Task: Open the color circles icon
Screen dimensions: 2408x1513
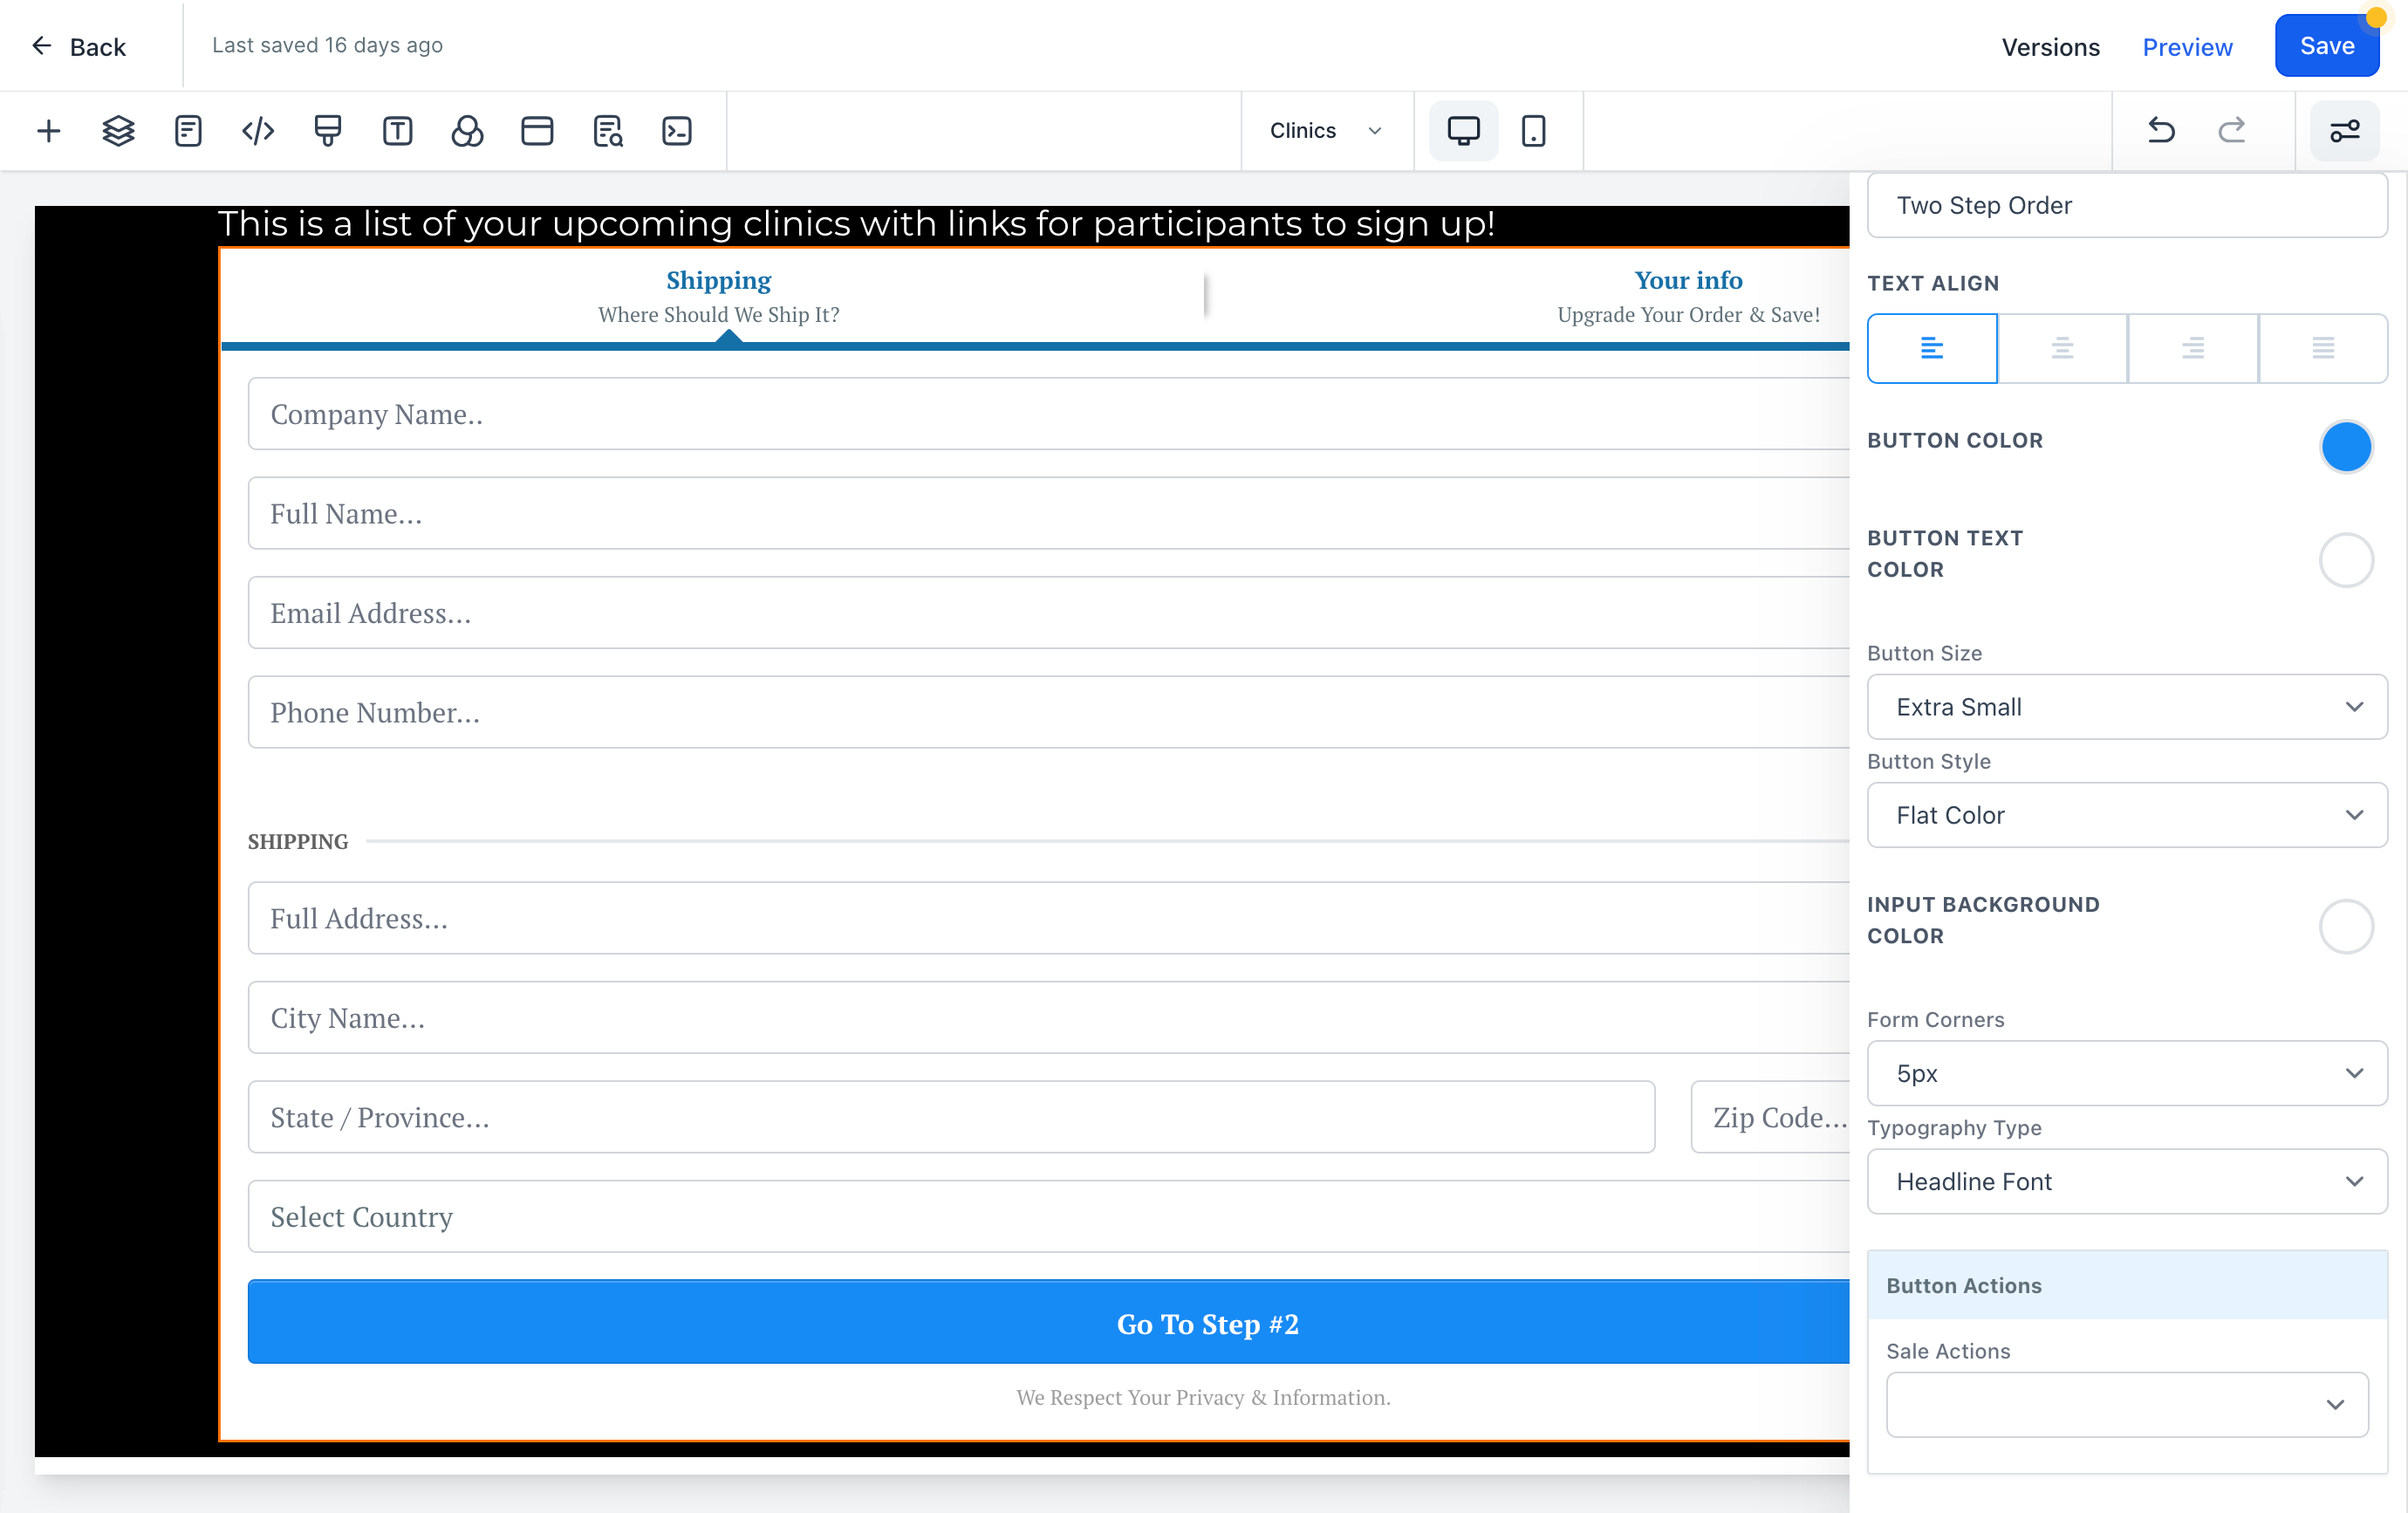Action: click(467, 131)
